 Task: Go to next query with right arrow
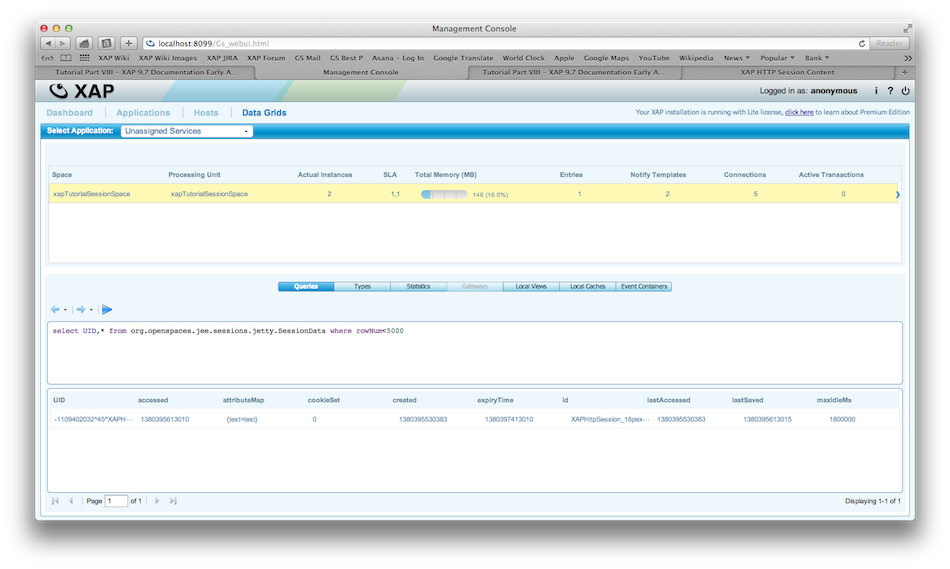[81, 310]
